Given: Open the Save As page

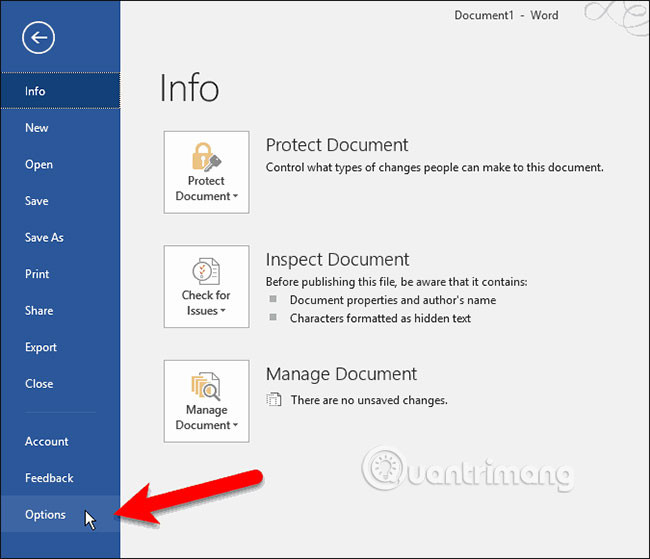Looking at the screenshot, I should (x=44, y=238).
